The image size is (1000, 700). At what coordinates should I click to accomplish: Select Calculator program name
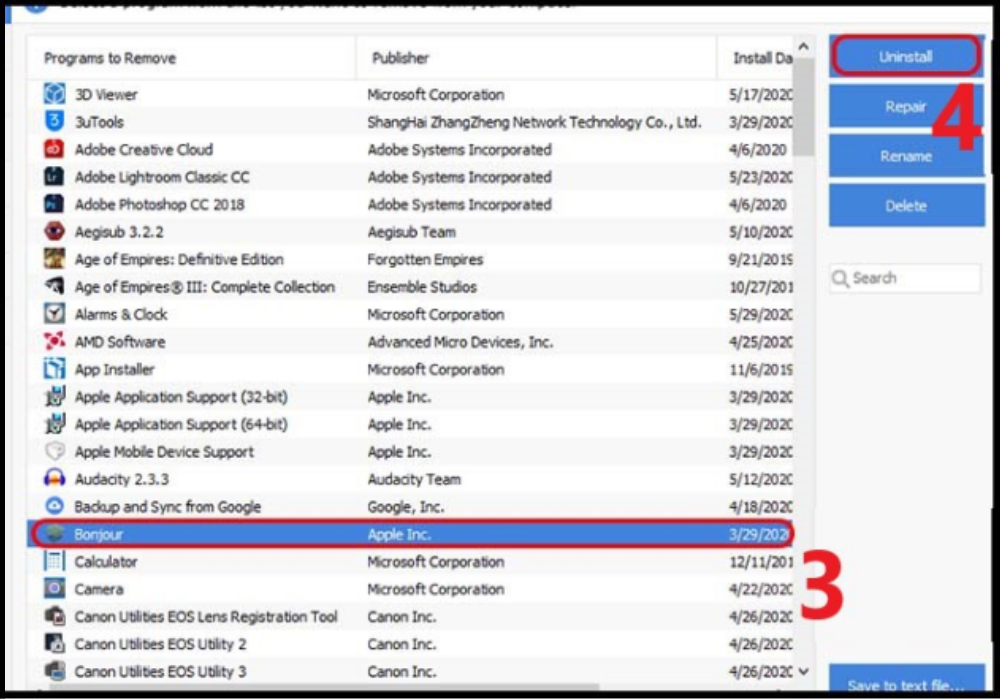(106, 562)
